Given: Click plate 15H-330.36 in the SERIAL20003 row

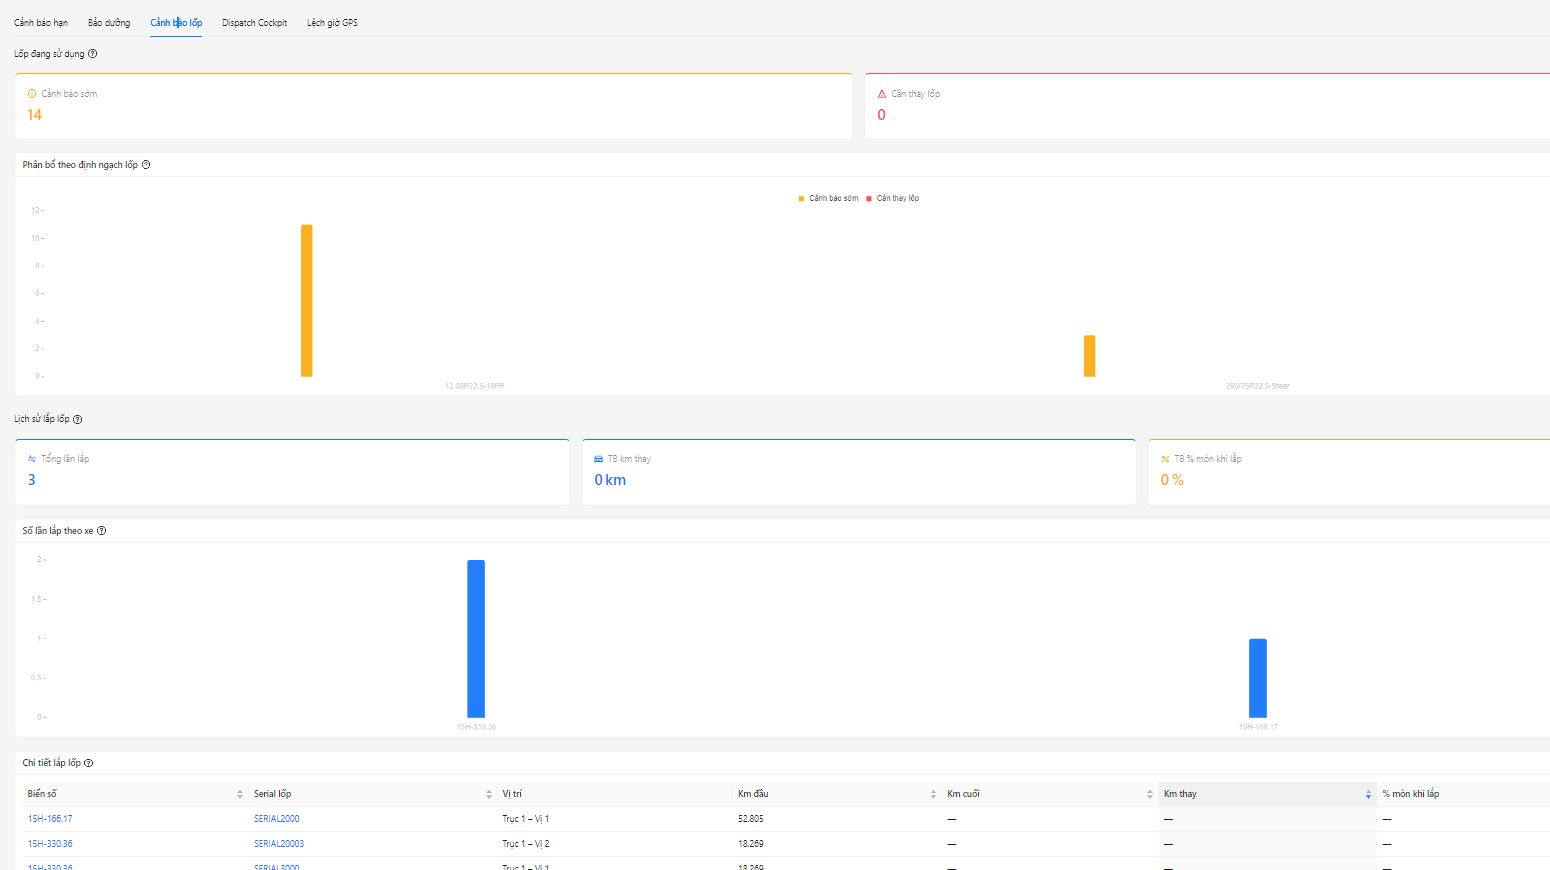Looking at the screenshot, I should [50, 844].
